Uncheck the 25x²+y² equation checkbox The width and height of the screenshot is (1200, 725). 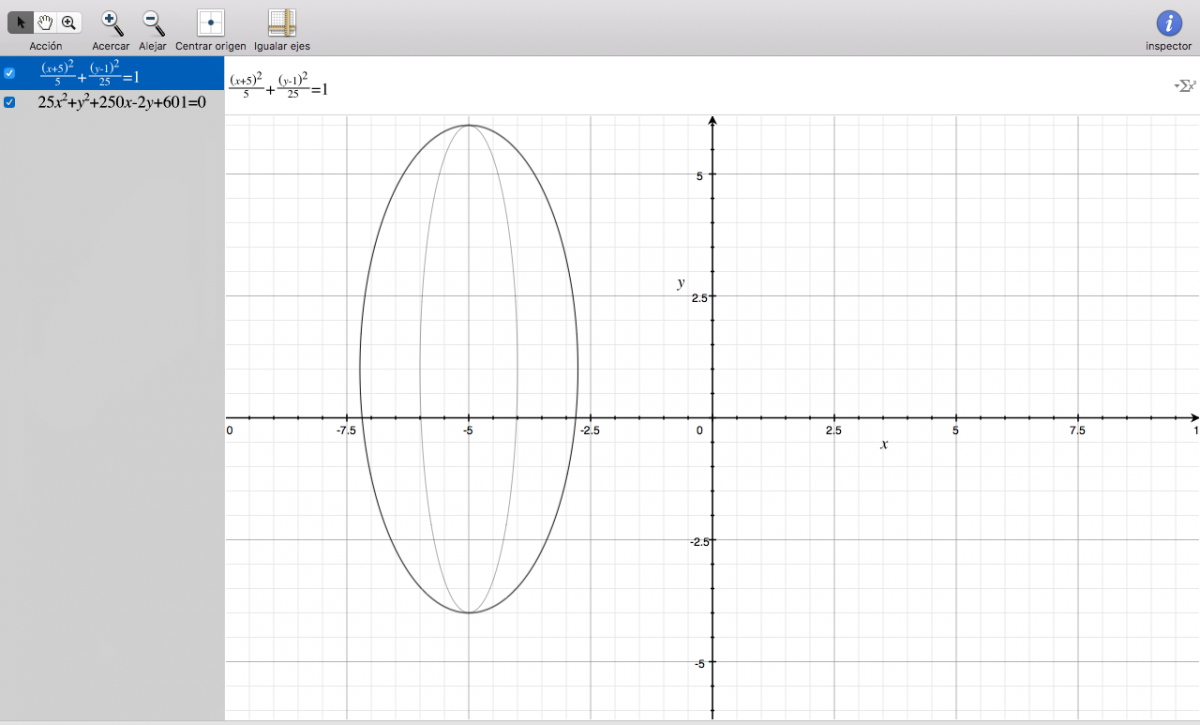click(x=10, y=101)
